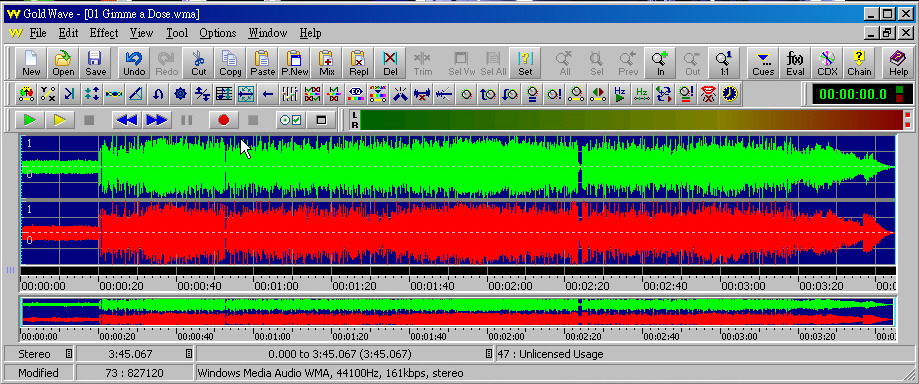Fast forward with double-right arrows
Viewport: 919px width, 384px height.
point(156,120)
